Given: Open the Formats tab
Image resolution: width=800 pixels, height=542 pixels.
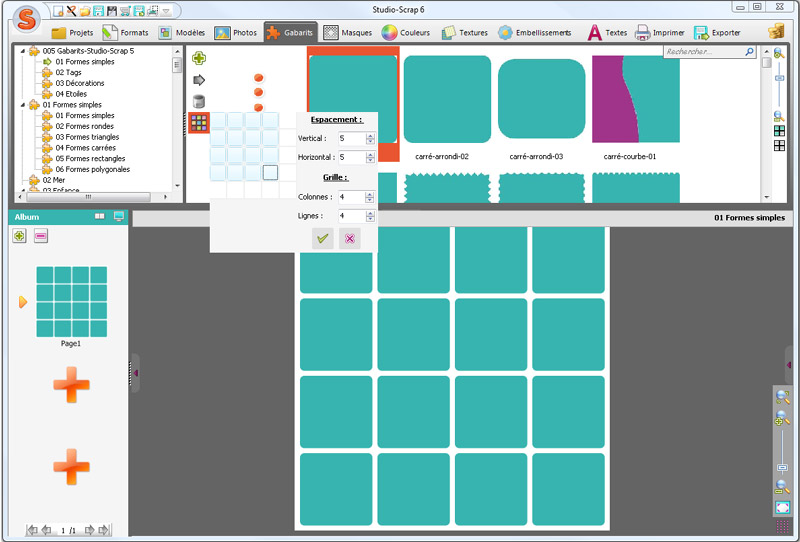Looking at the screenshot, I should [126, 33].
